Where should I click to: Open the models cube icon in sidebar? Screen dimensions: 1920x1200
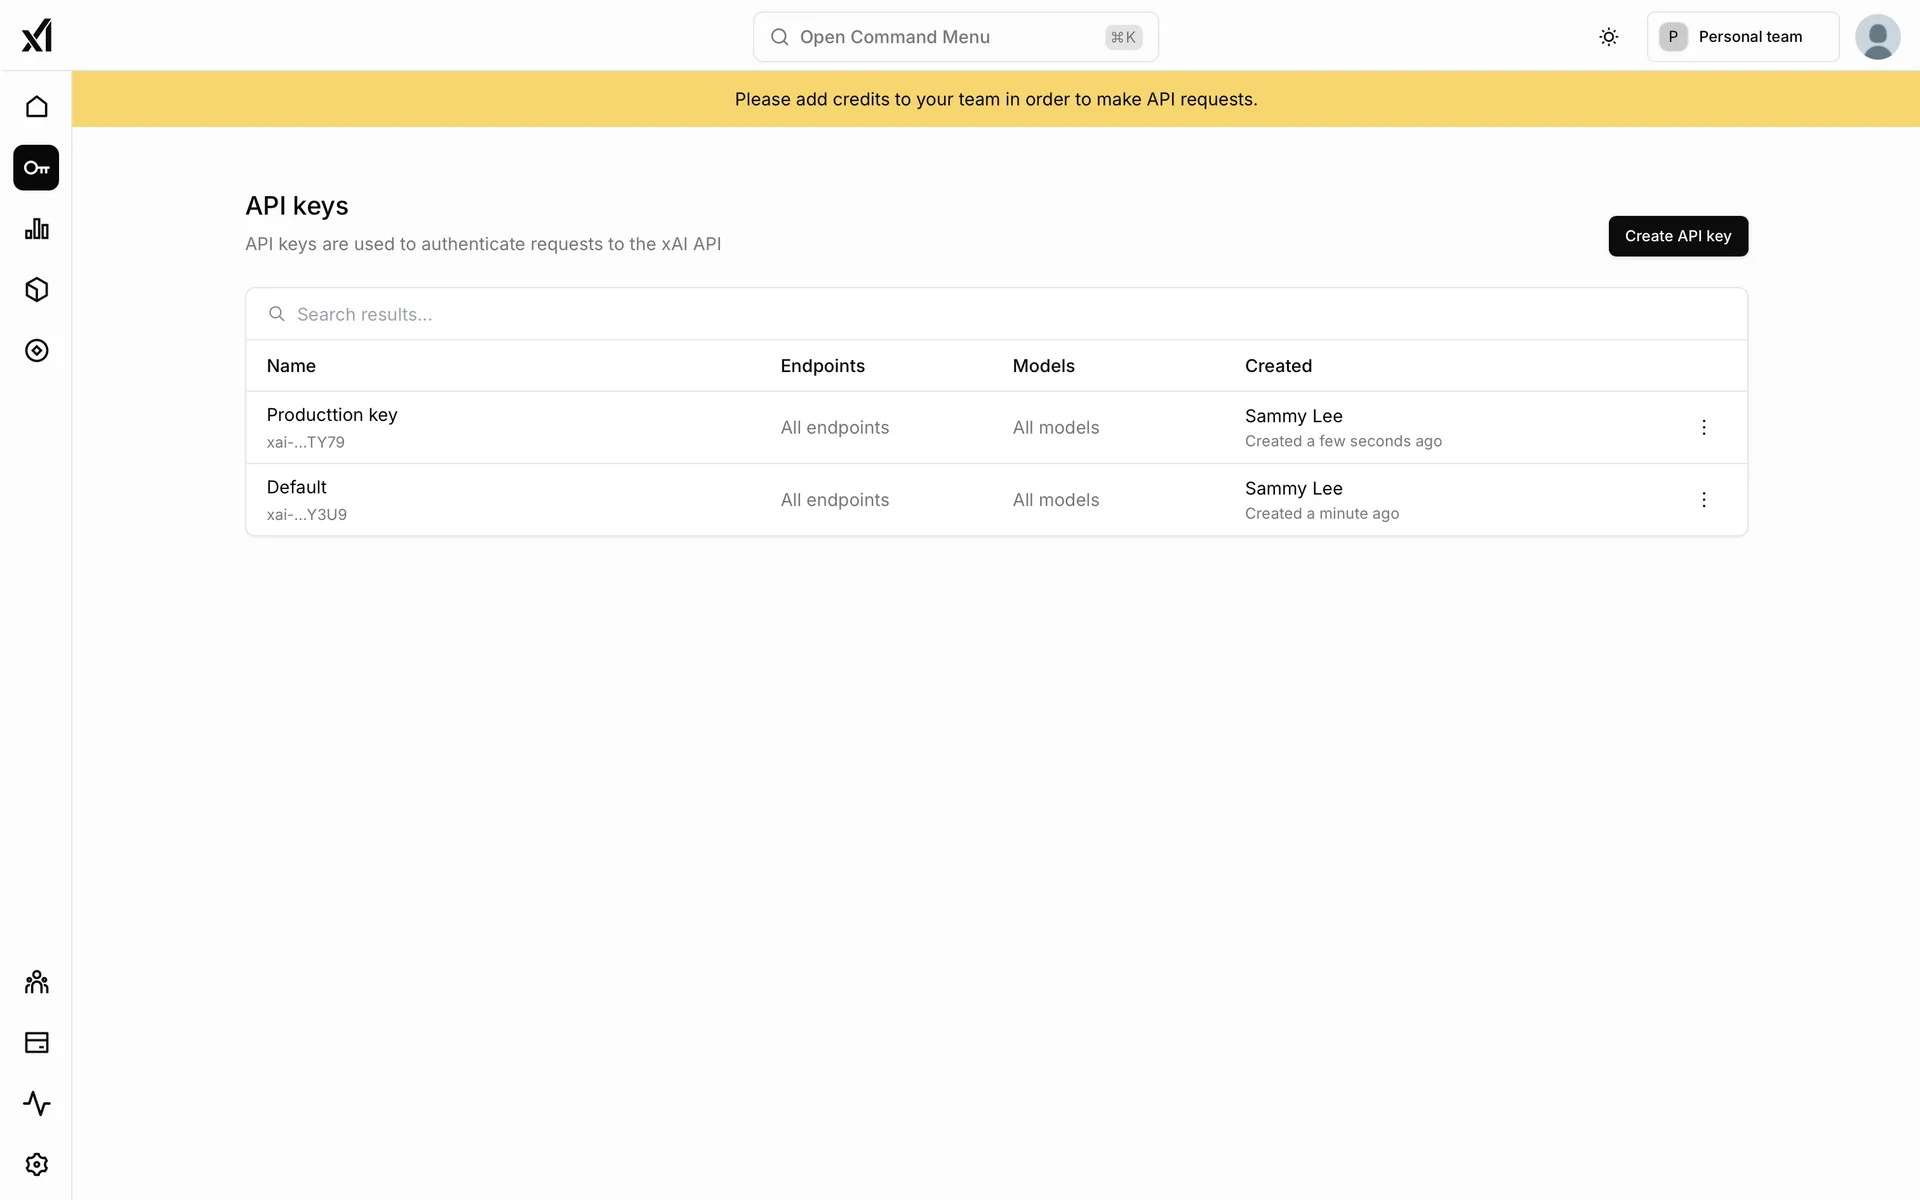tap(37, 290)
